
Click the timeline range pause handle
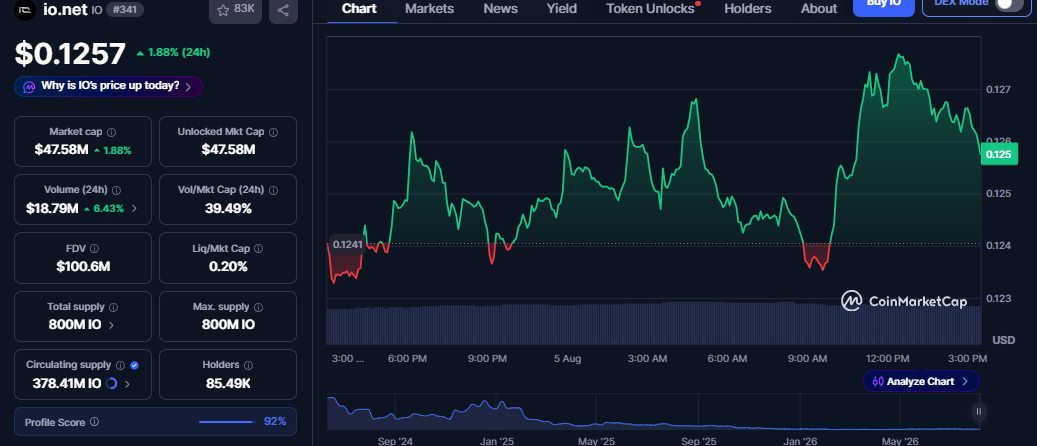tap(978, 412)
